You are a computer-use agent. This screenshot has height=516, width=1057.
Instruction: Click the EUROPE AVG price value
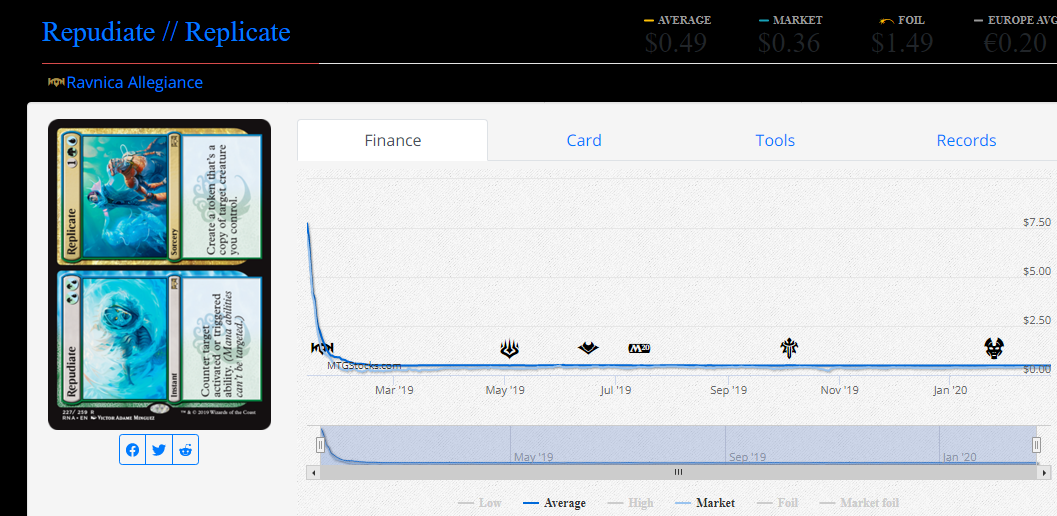[x=1015, y=42]
